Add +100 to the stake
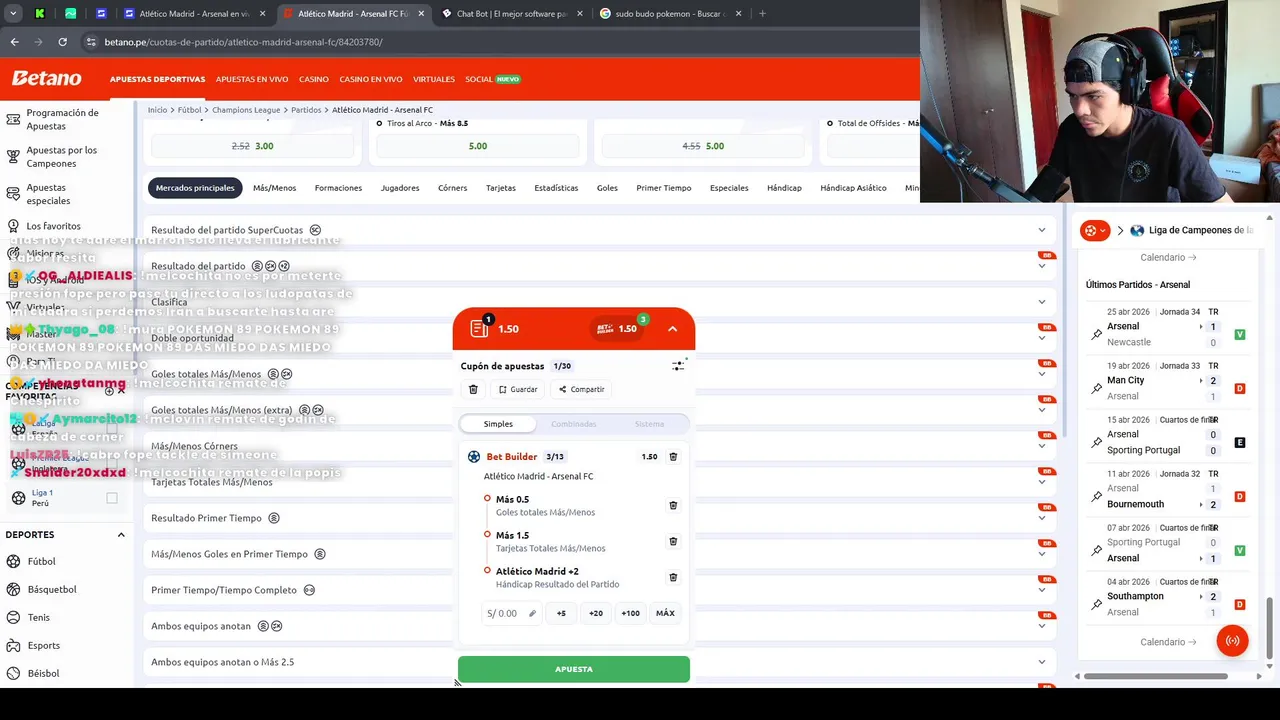1280x720 pixels. click(x=630, y=613)
